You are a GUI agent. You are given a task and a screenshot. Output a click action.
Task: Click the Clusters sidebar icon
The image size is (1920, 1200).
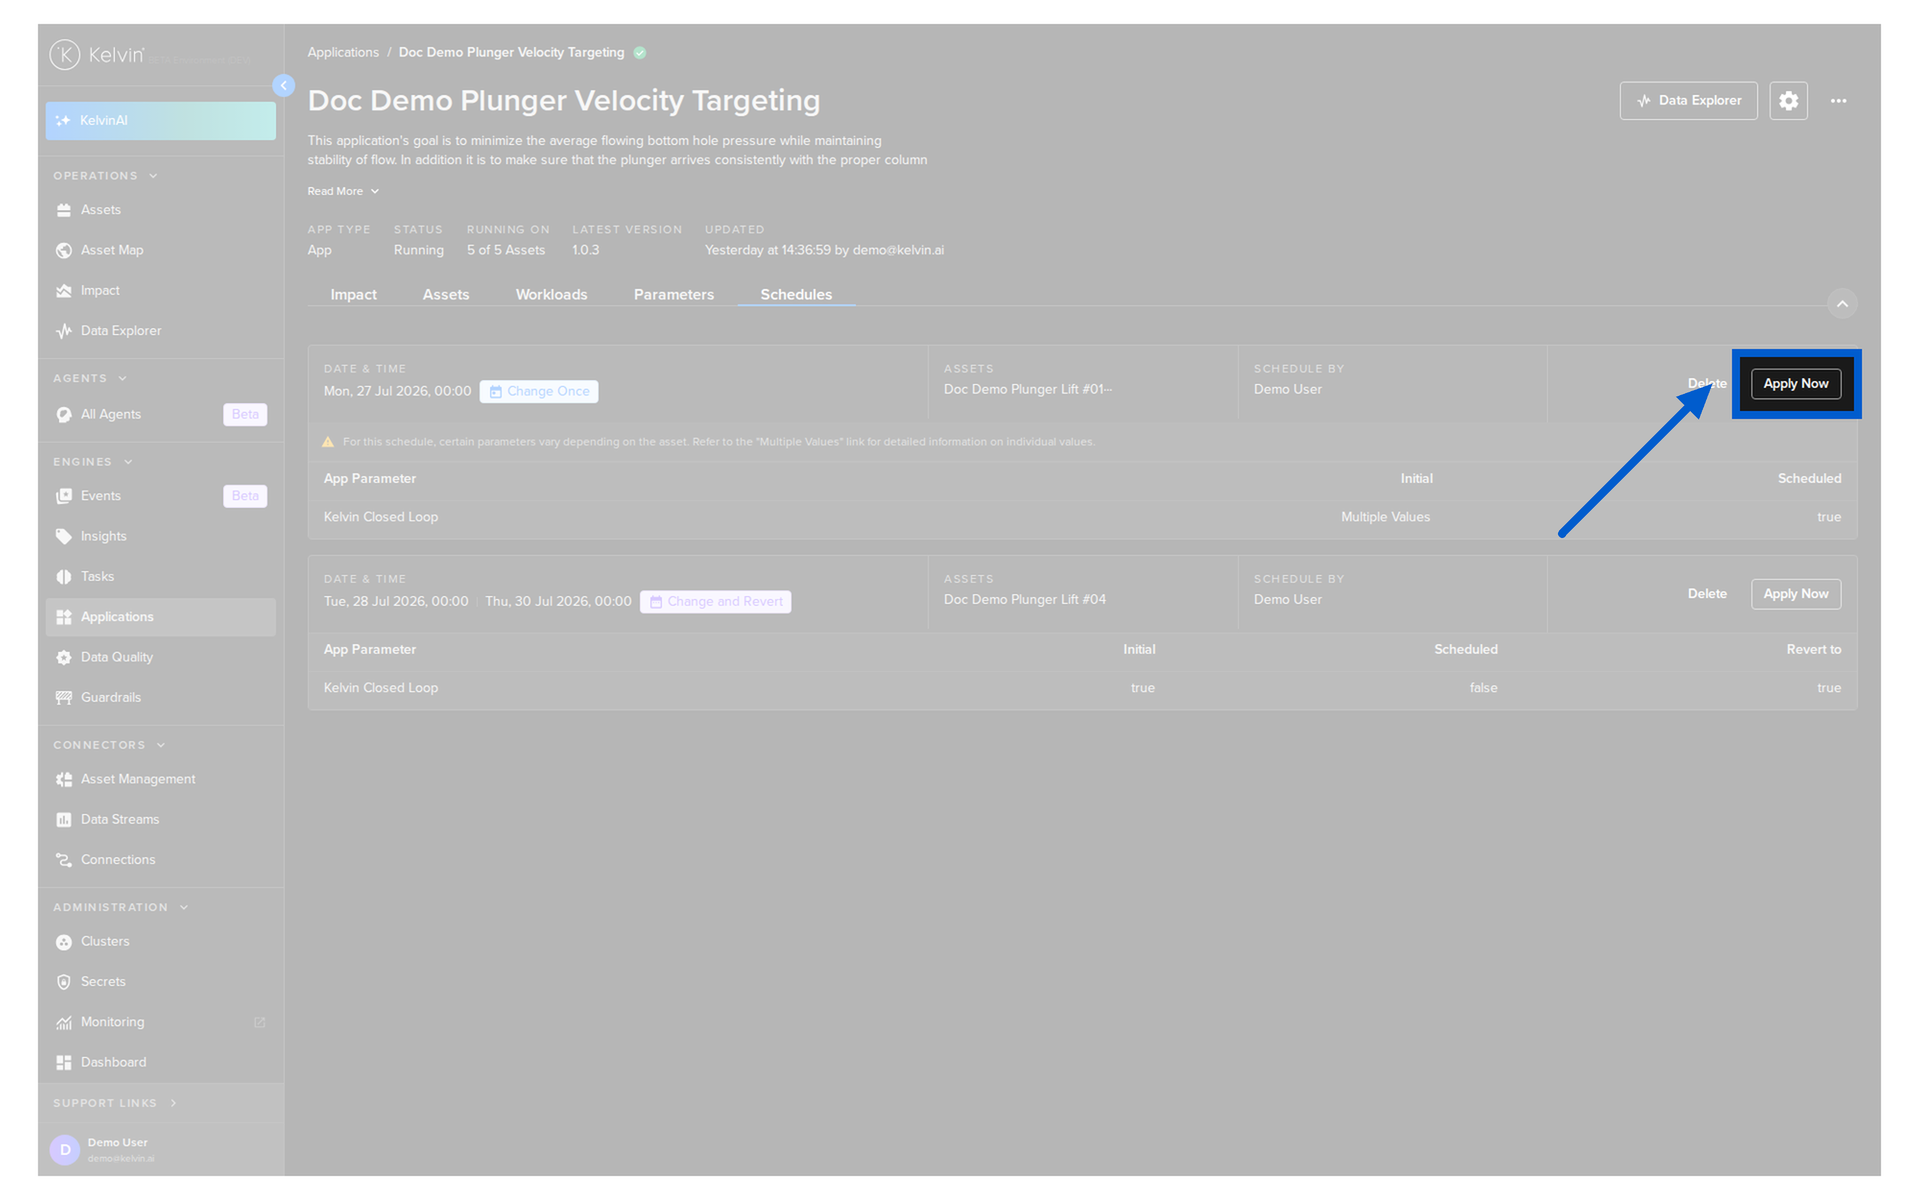(x=64, y=942)
